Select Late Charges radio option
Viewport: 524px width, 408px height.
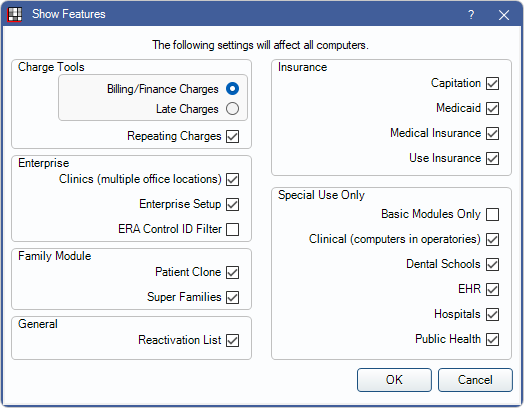coord(232,109)
